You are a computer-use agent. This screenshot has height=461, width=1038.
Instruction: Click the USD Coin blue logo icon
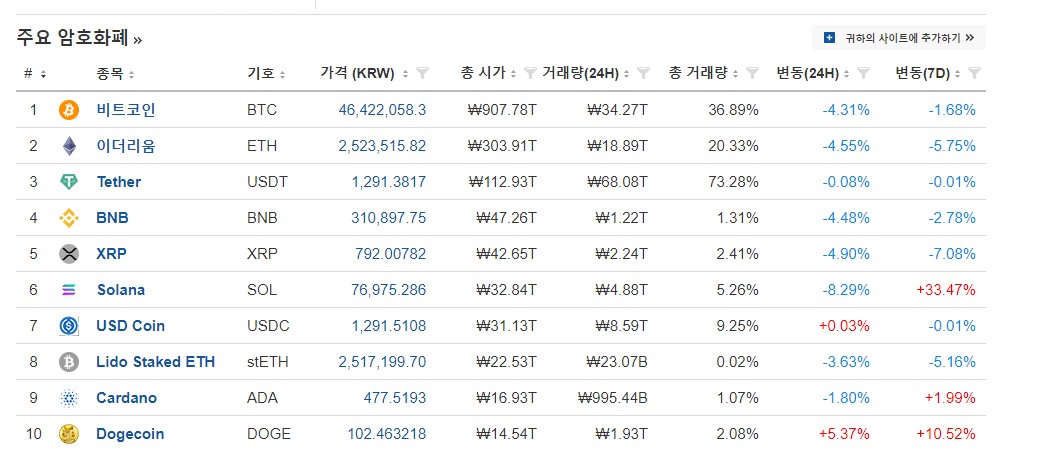click(x=69, y=326)
